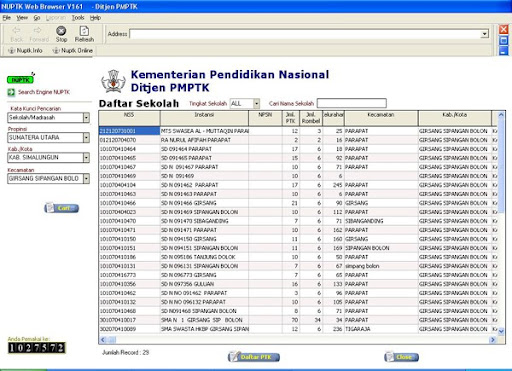The image size is (512, 371).
Task: Select row SD N 091470 SIBAGANDING
Action: point(298,221)
